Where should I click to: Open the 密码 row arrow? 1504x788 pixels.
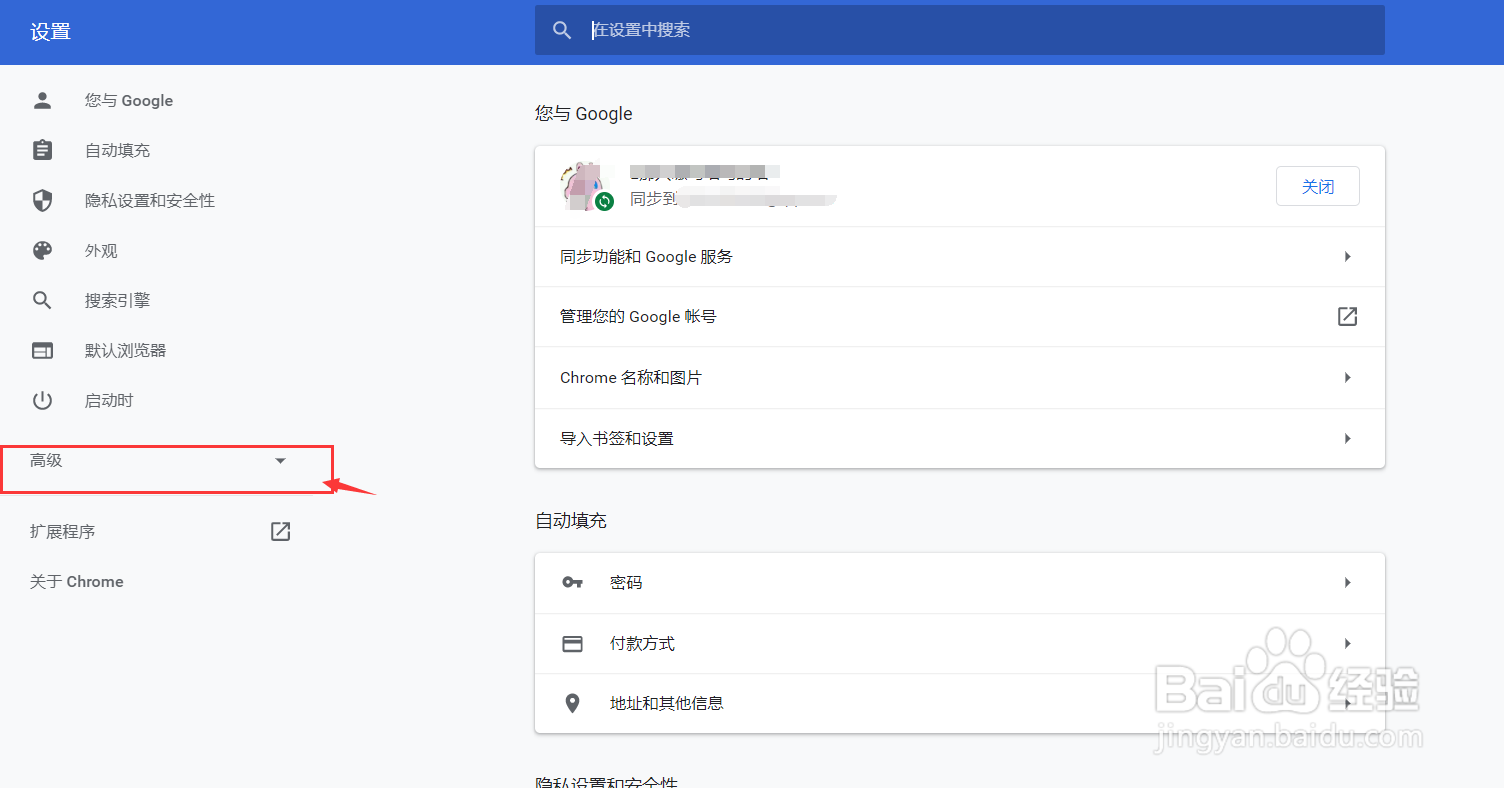click(x=1348, y=582)
